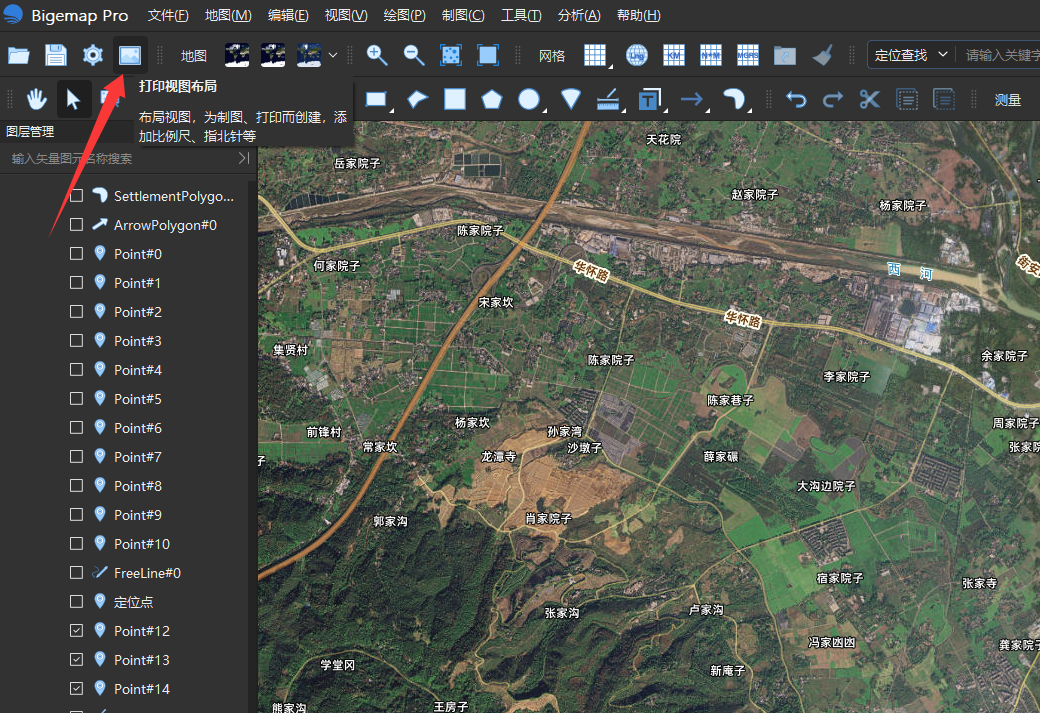
Task: Open the 定位查找 dropdown
Action: pos(911,55)
